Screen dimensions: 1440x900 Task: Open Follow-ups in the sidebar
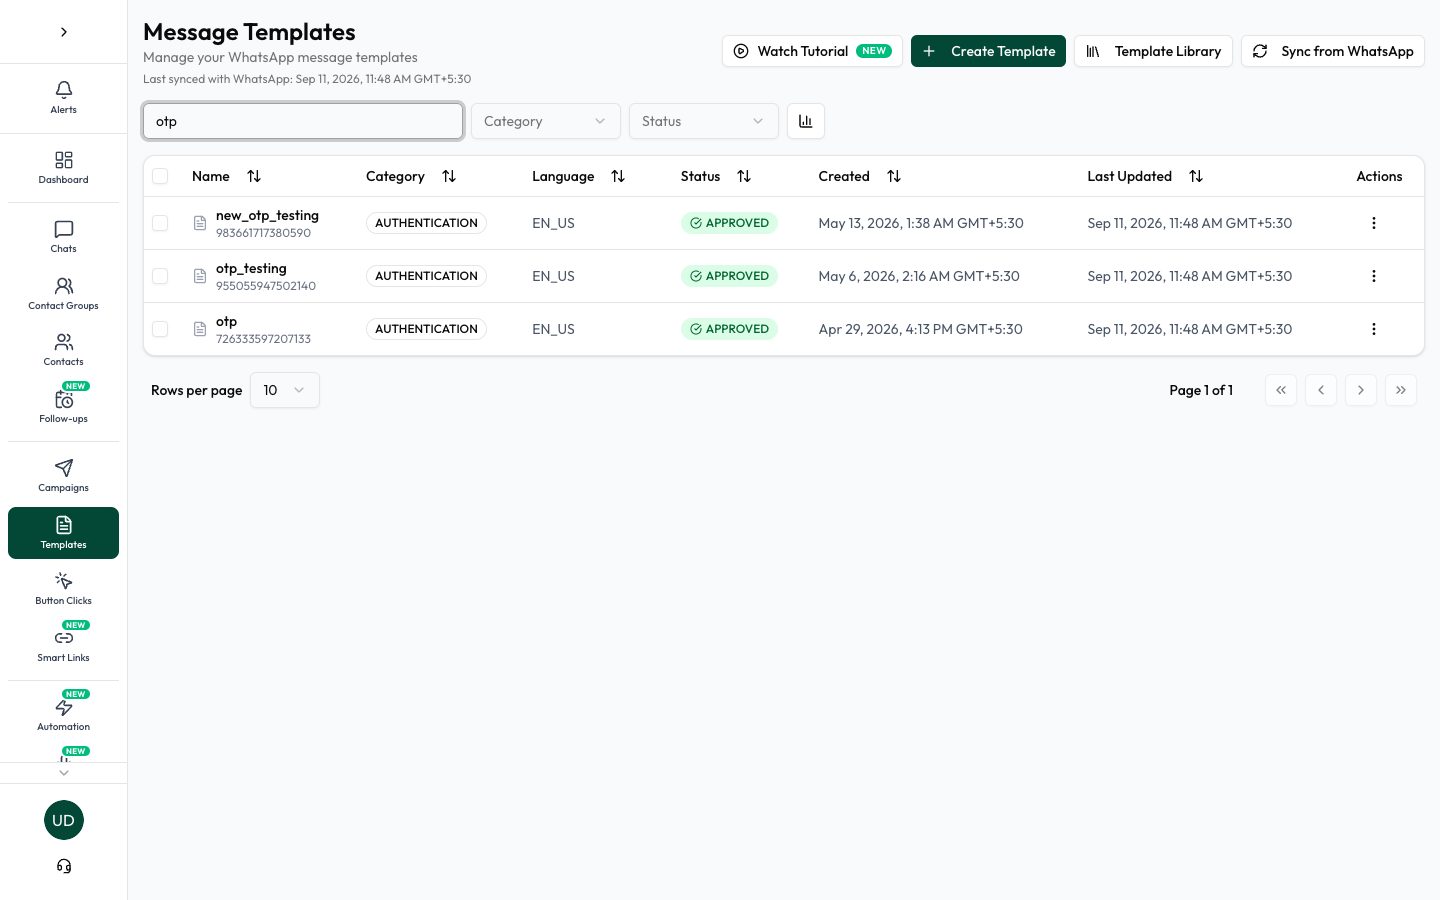(63, 406)
